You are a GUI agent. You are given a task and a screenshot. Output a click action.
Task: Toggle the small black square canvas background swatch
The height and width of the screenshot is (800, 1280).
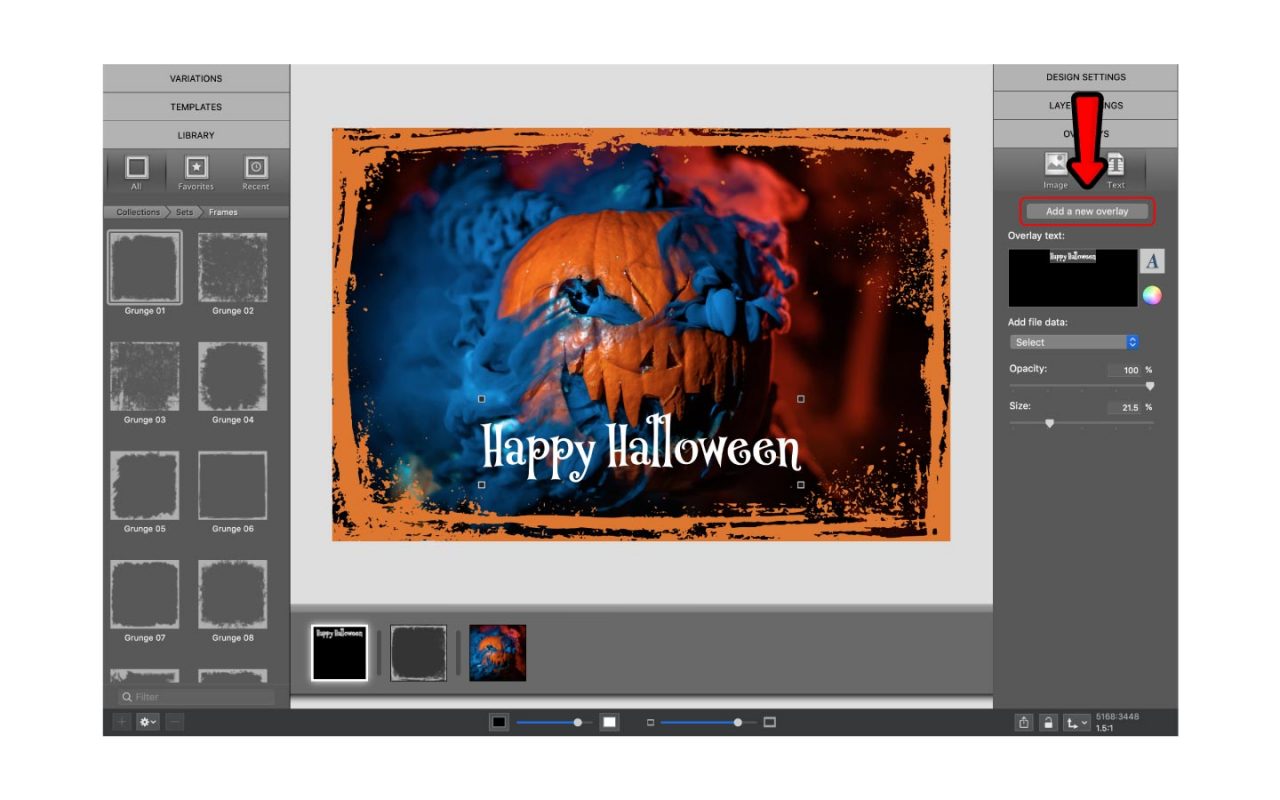point(497,720)
